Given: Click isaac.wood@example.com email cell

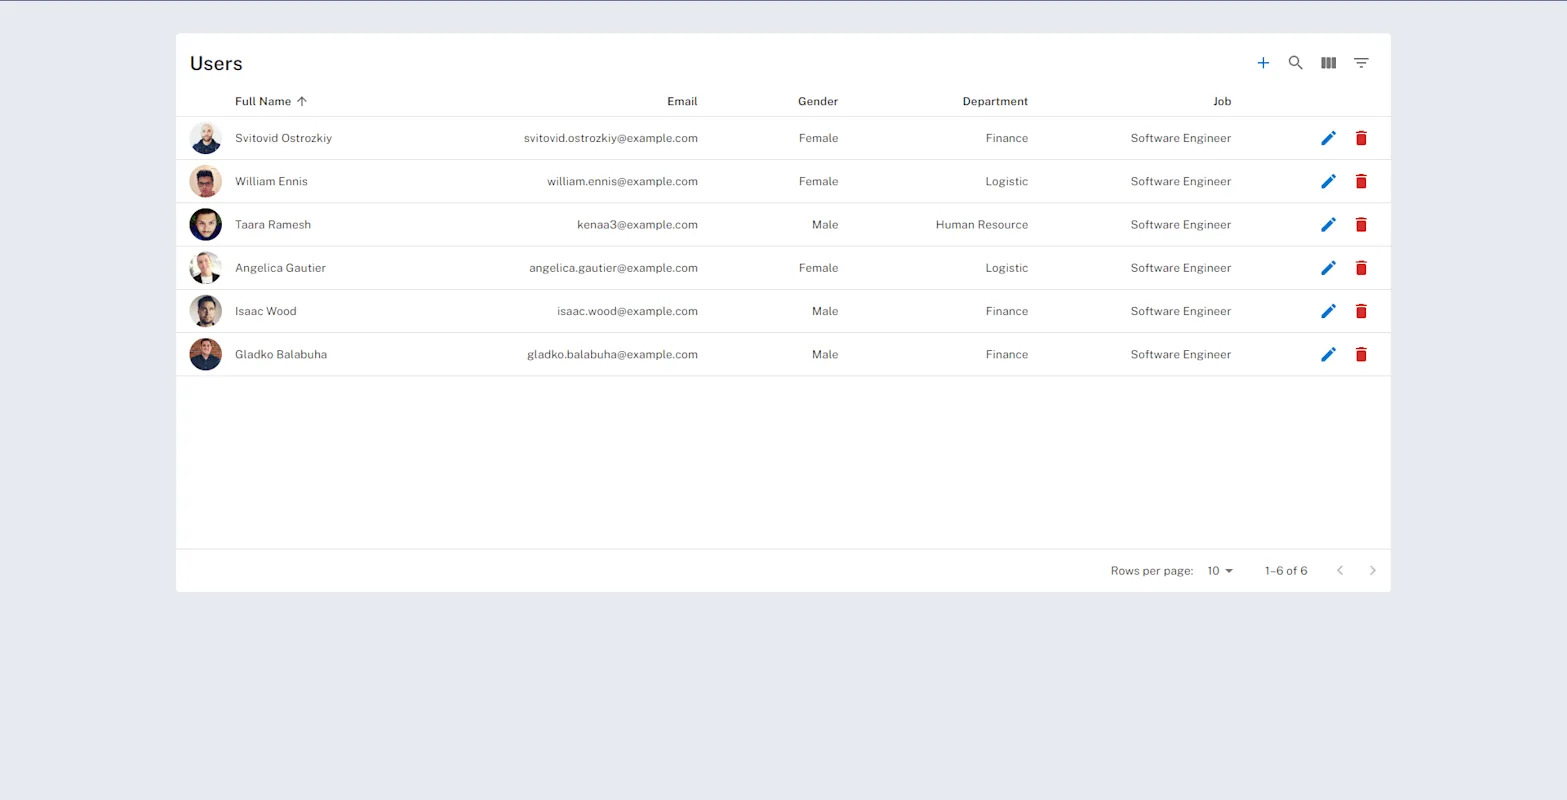Looking at the screenshot, I should [627, 311].
